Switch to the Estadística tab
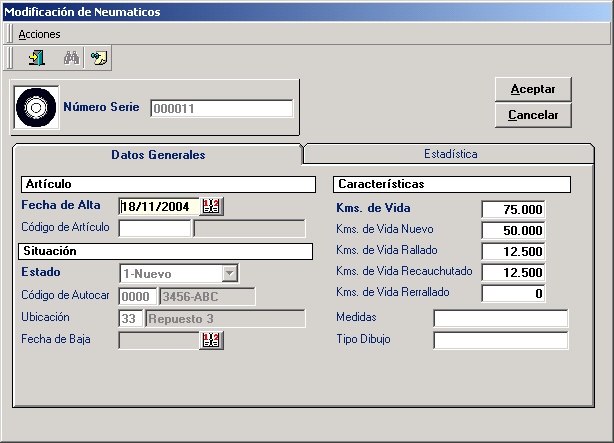 (x=450, y=154)
